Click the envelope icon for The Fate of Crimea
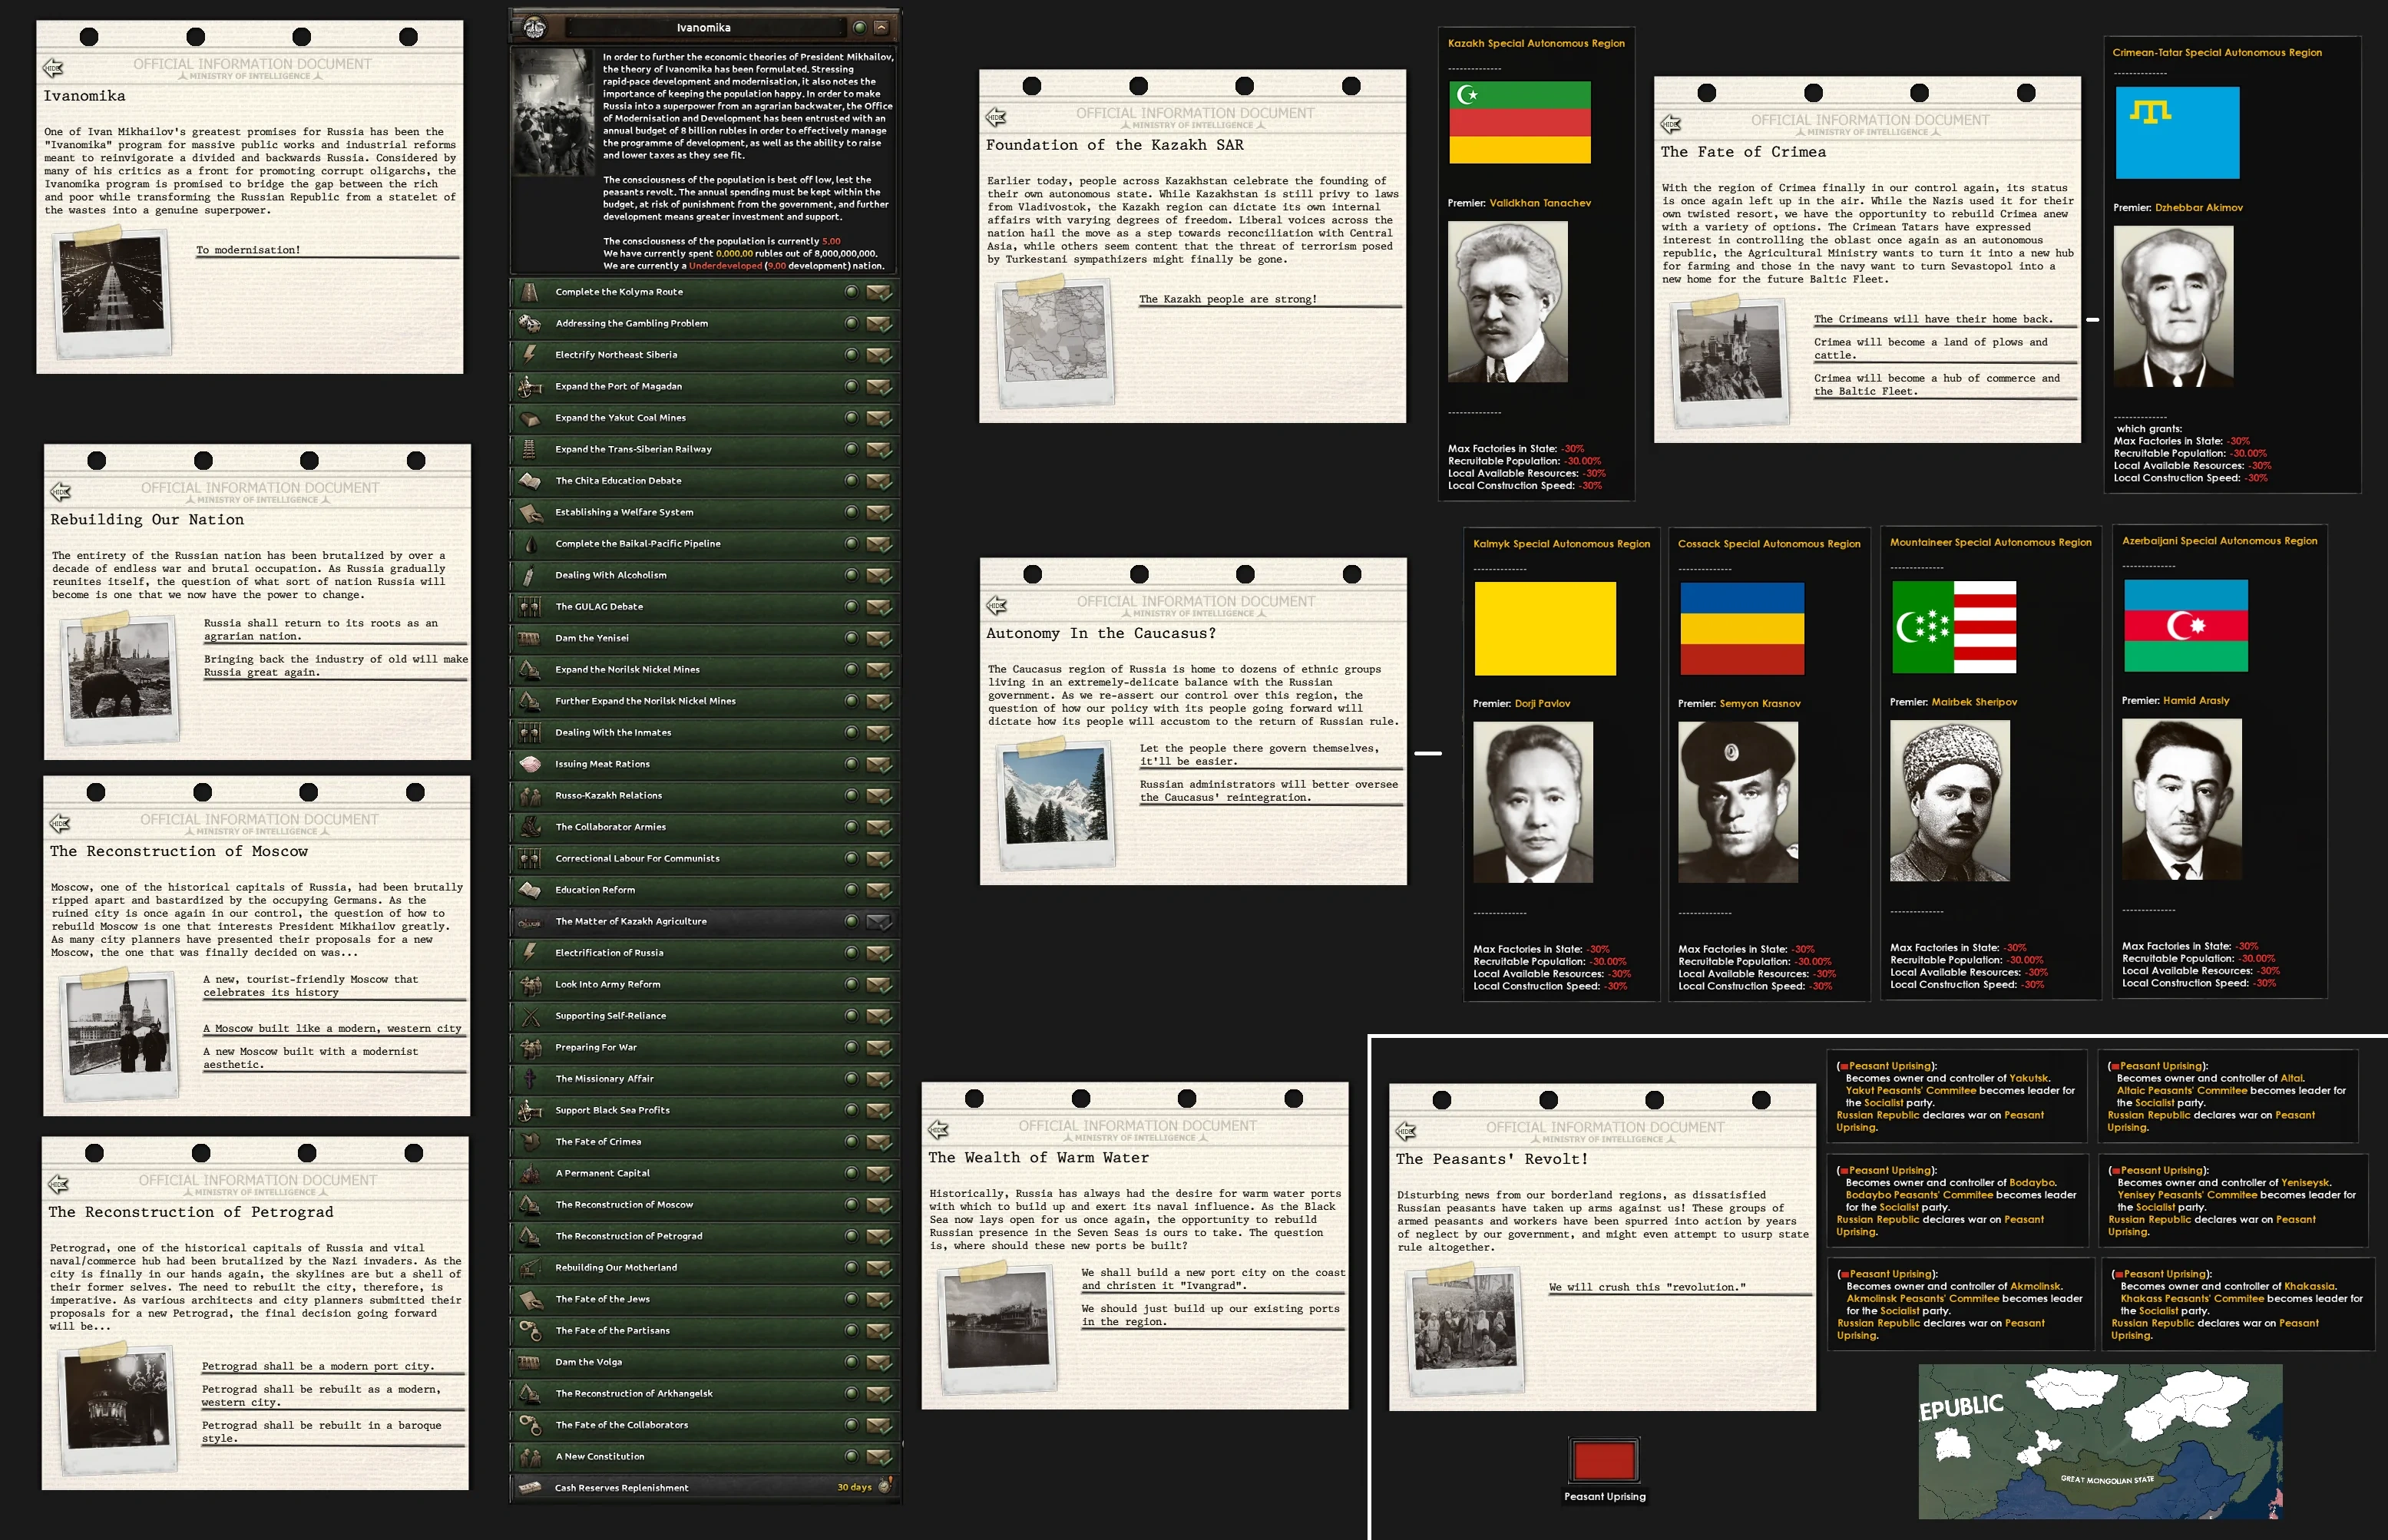 coord(879,1141)
